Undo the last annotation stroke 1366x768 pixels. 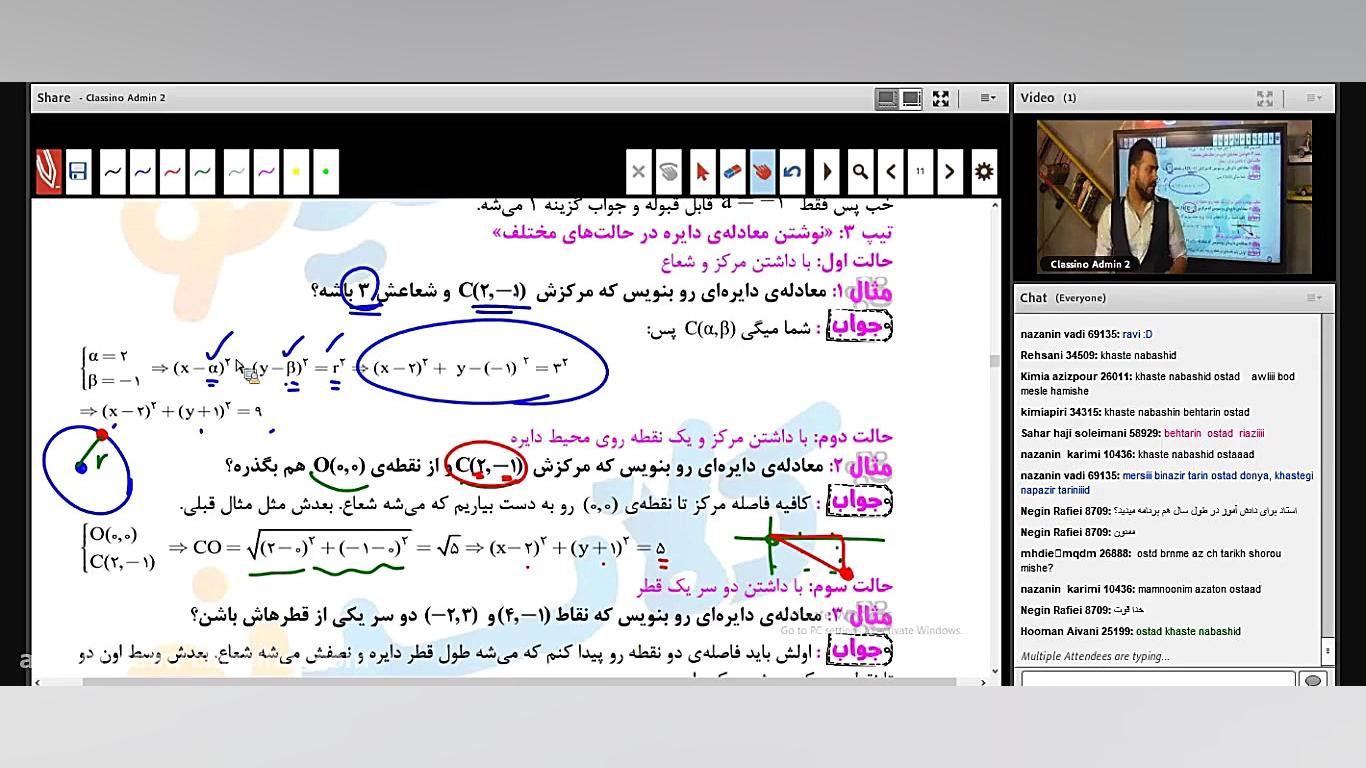[x=793, y=172]
